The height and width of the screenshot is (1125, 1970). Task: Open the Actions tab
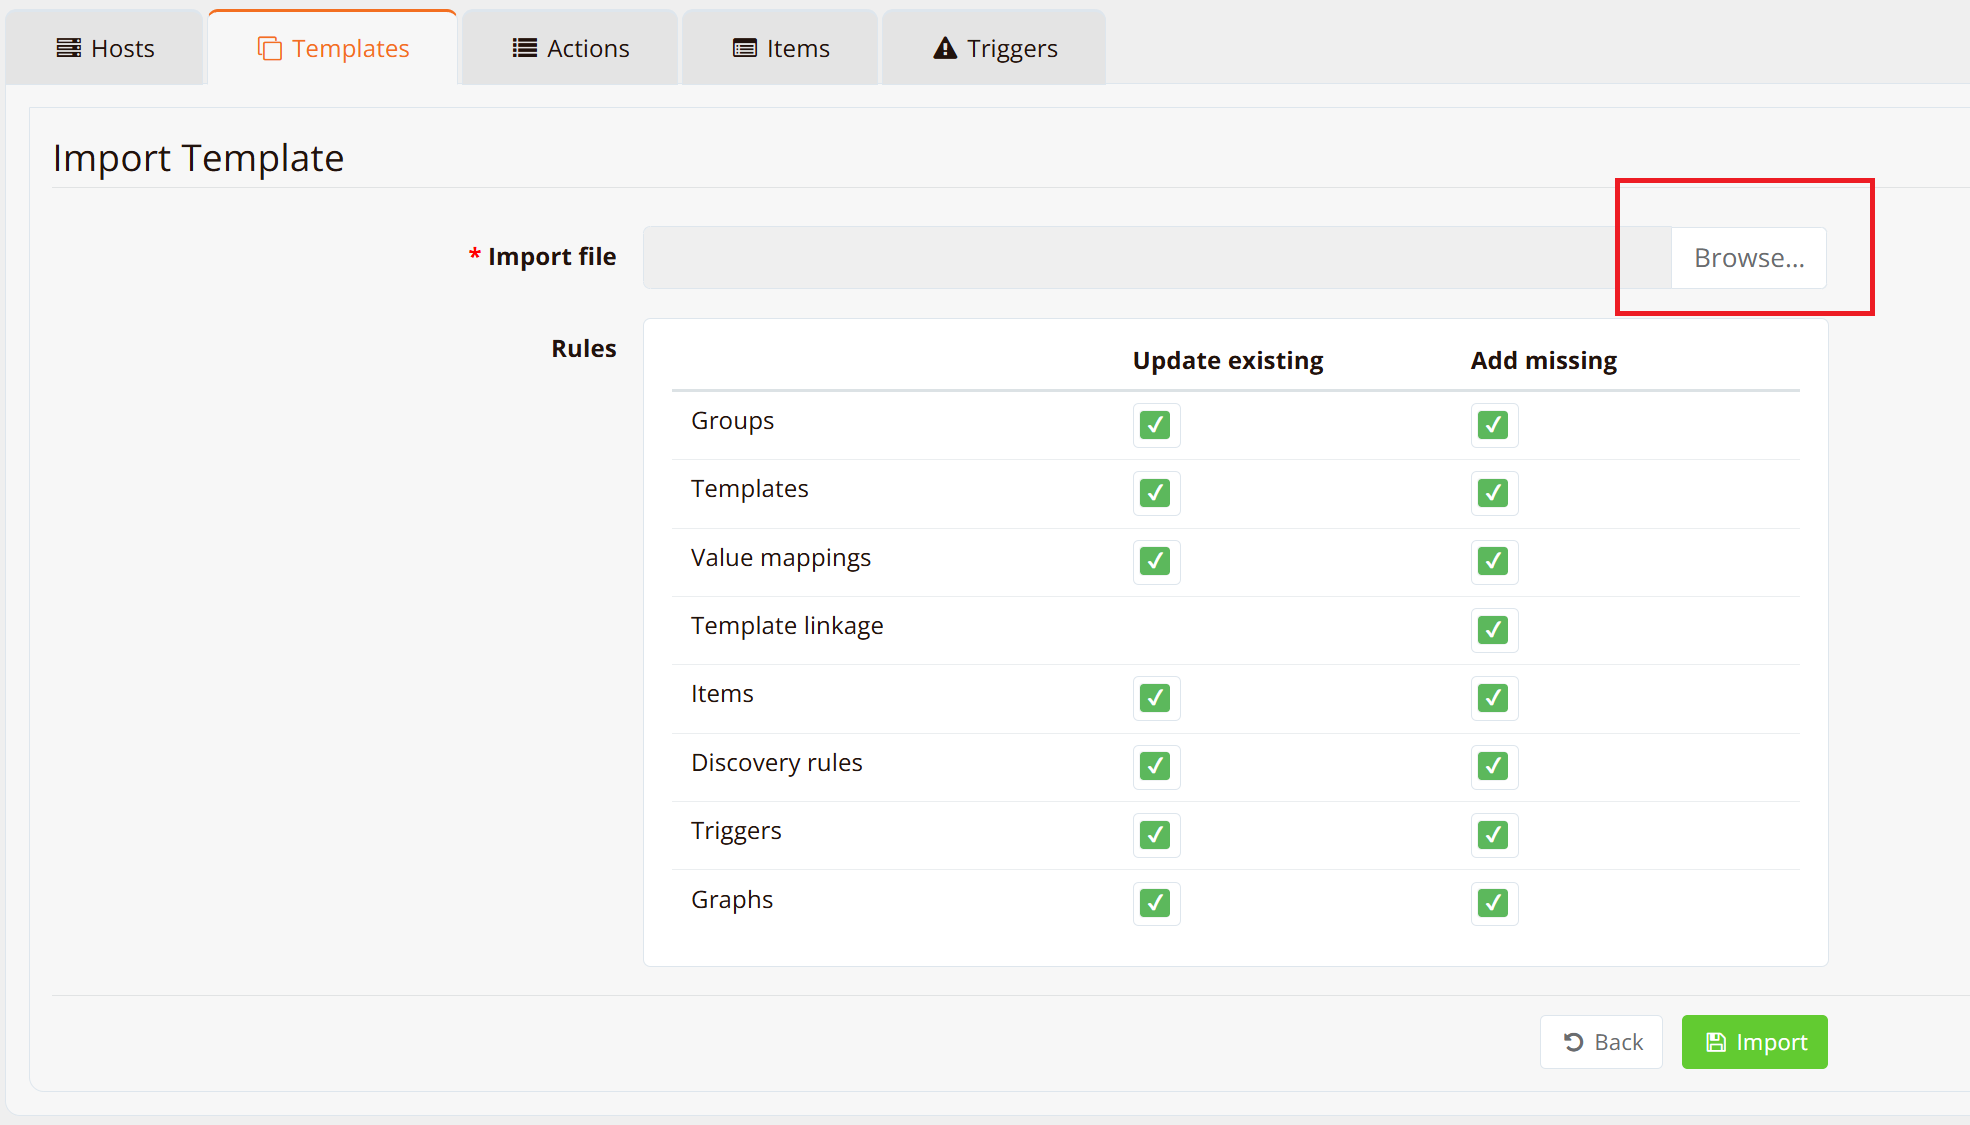570,48
